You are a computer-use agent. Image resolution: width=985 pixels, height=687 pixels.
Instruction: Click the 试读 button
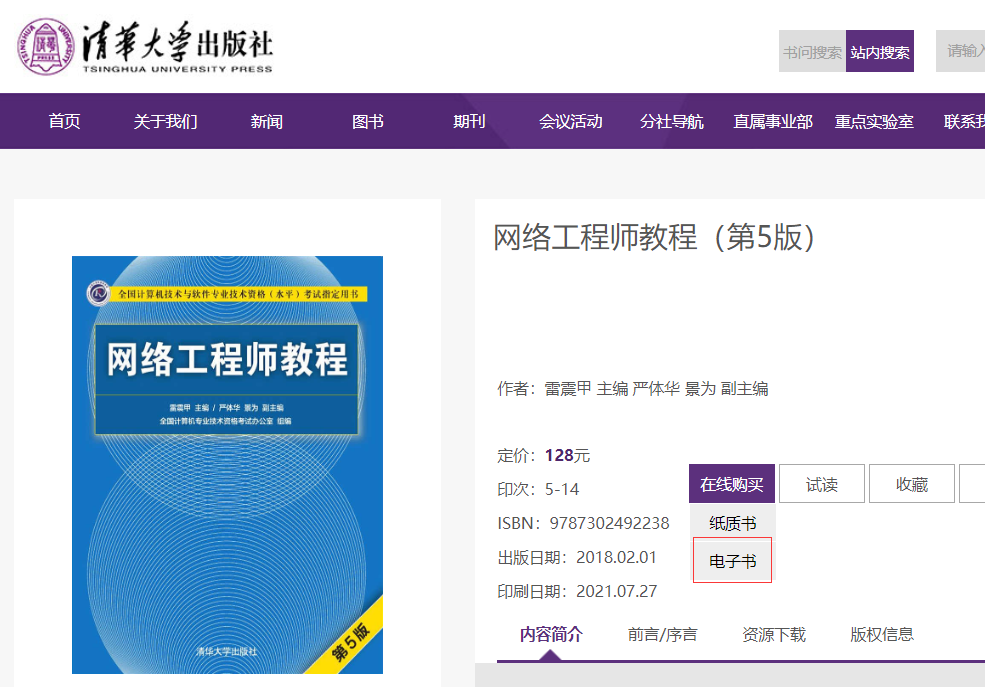pos(822,484)
